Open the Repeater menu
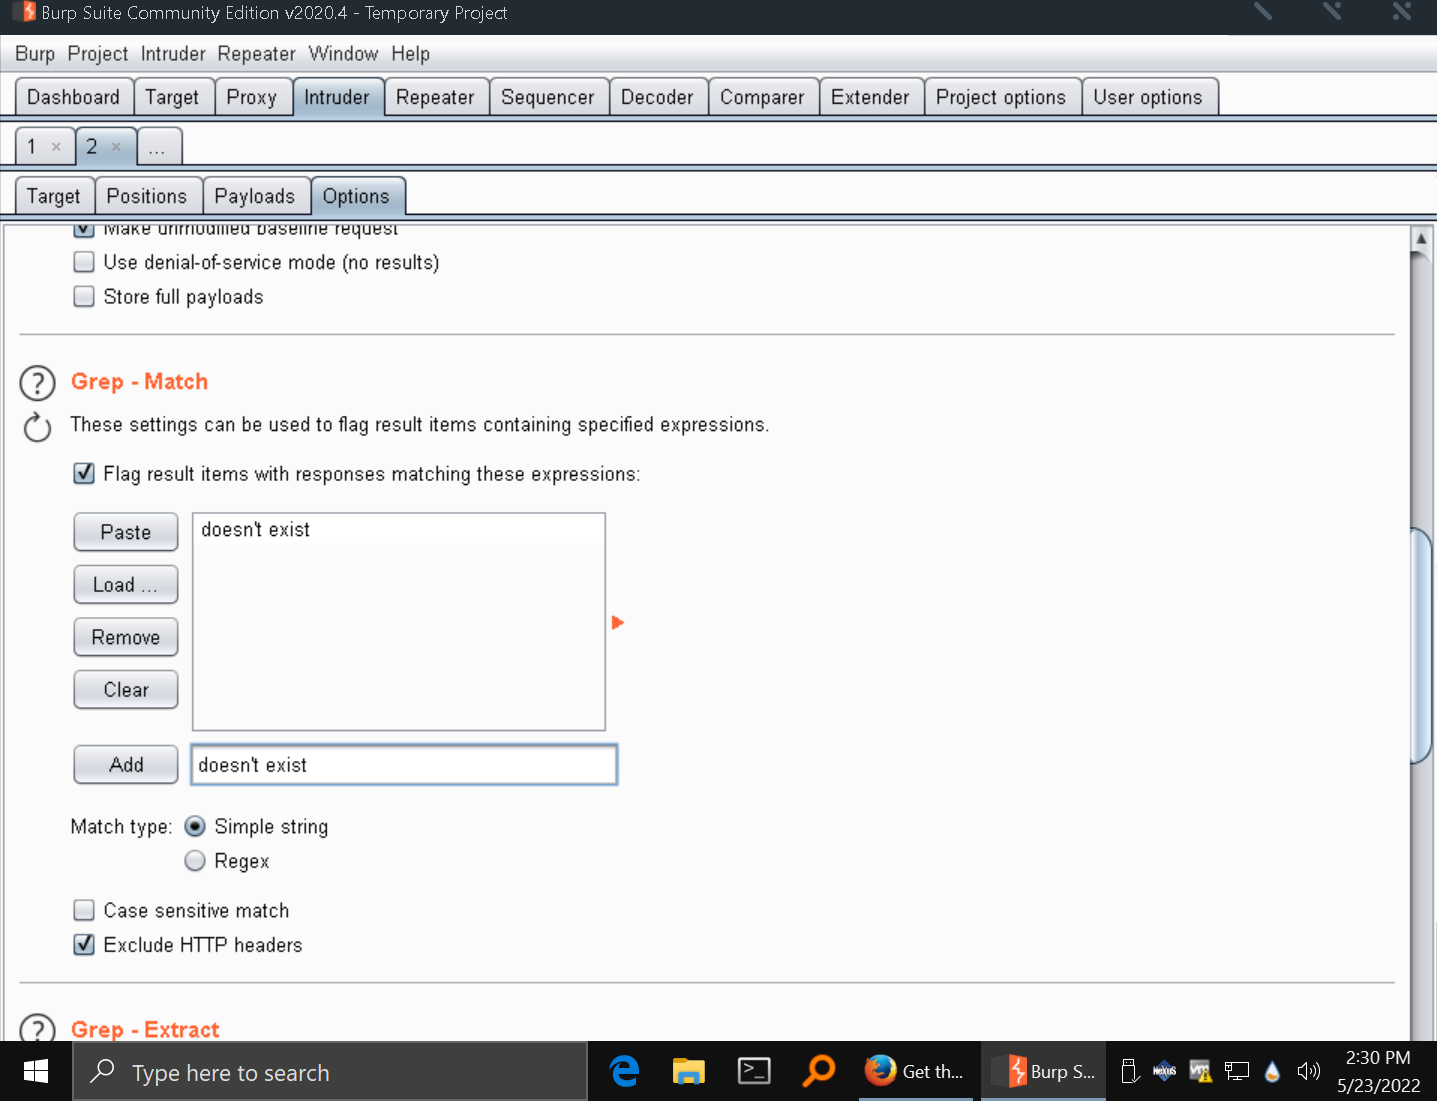This screenshot has width=1437, height=1101. (257, 54)
